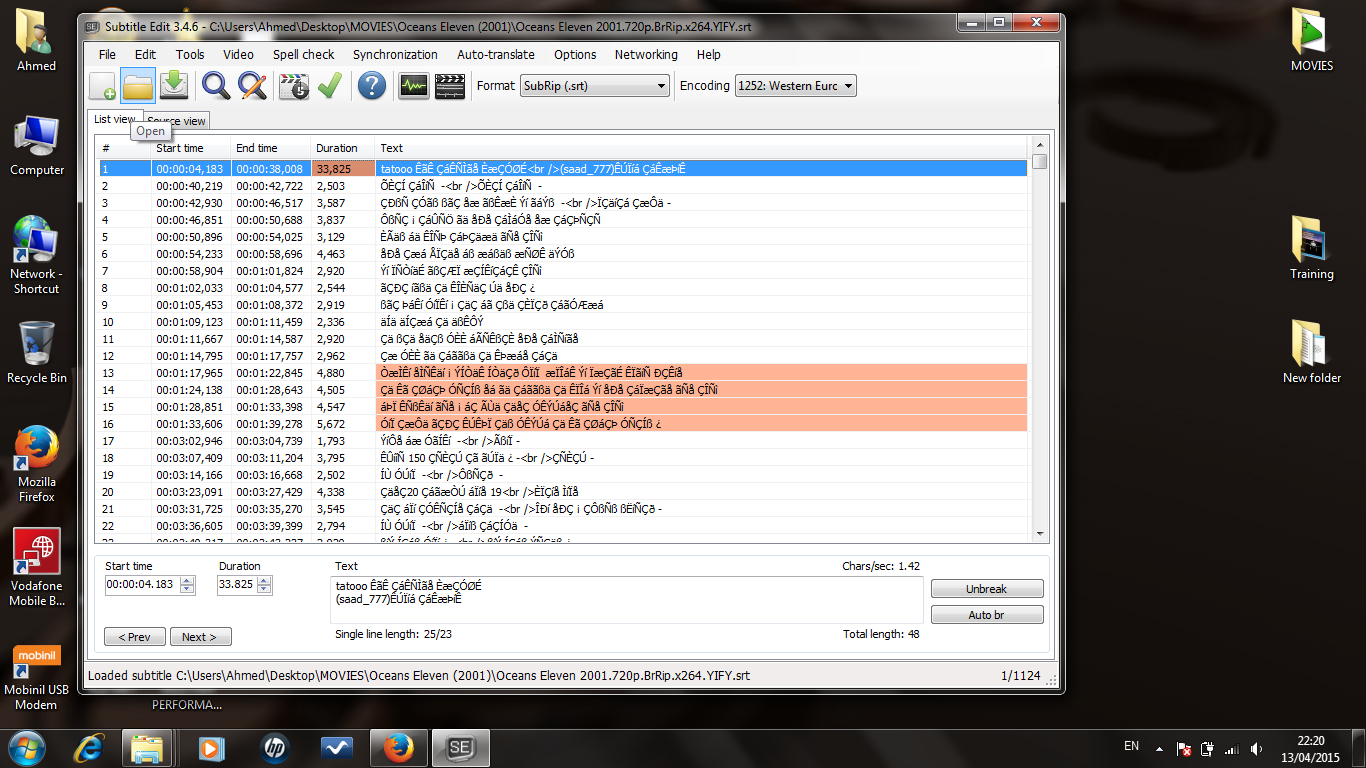Toggle the waveform display icon

click(x=413, y=86)
